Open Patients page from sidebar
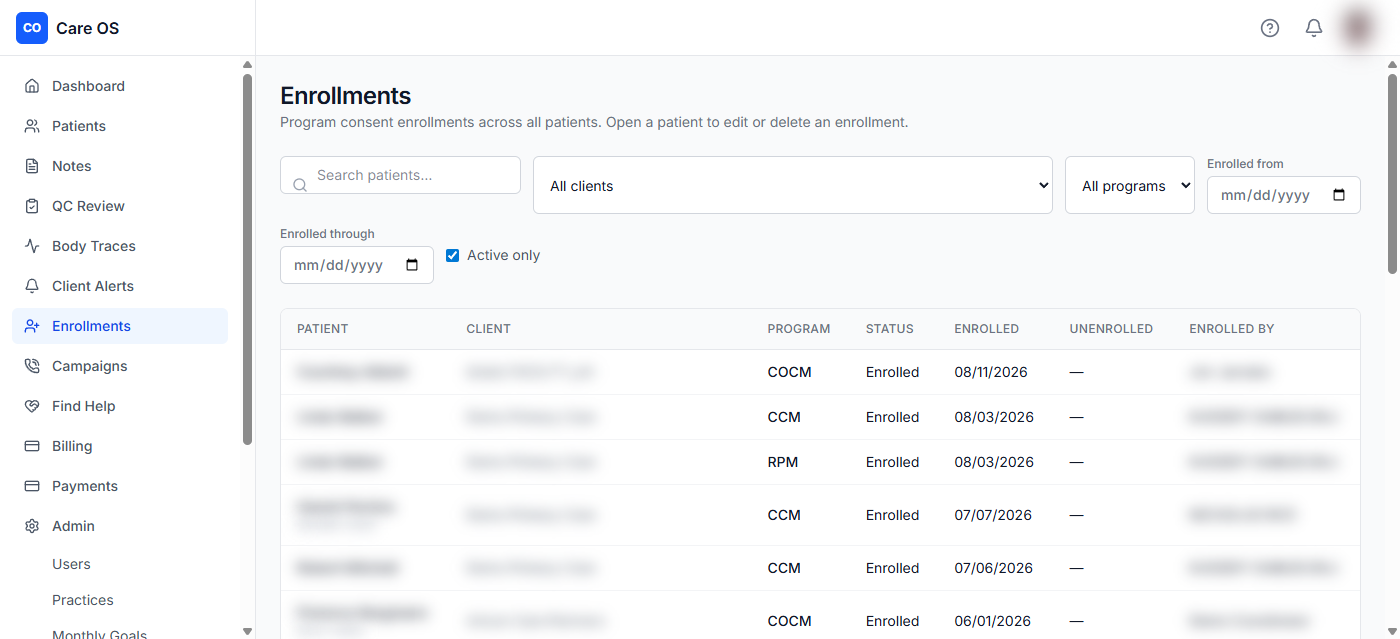 120,126
